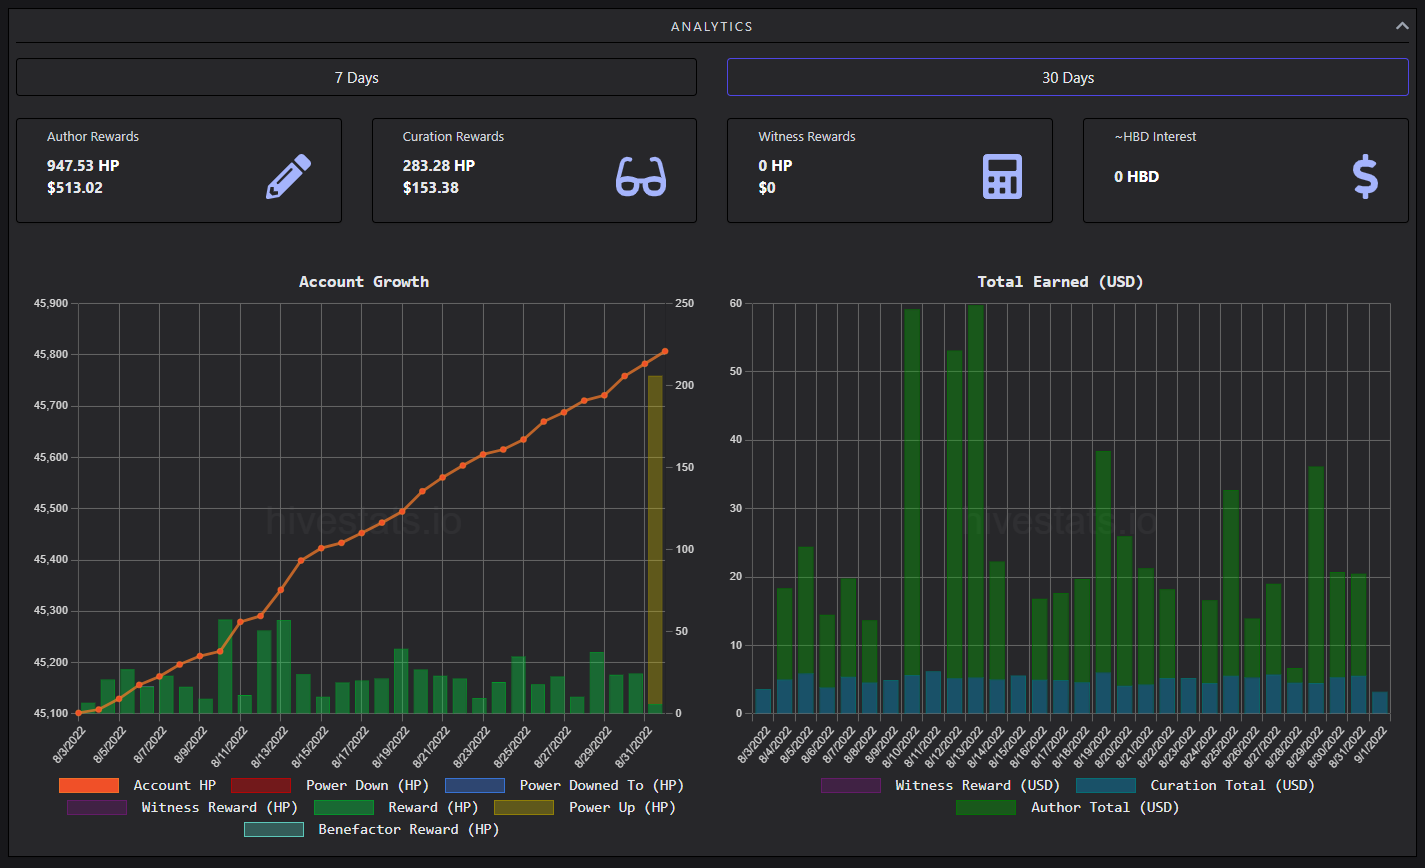Click the Author Rewards card heading

pos(93,136)
